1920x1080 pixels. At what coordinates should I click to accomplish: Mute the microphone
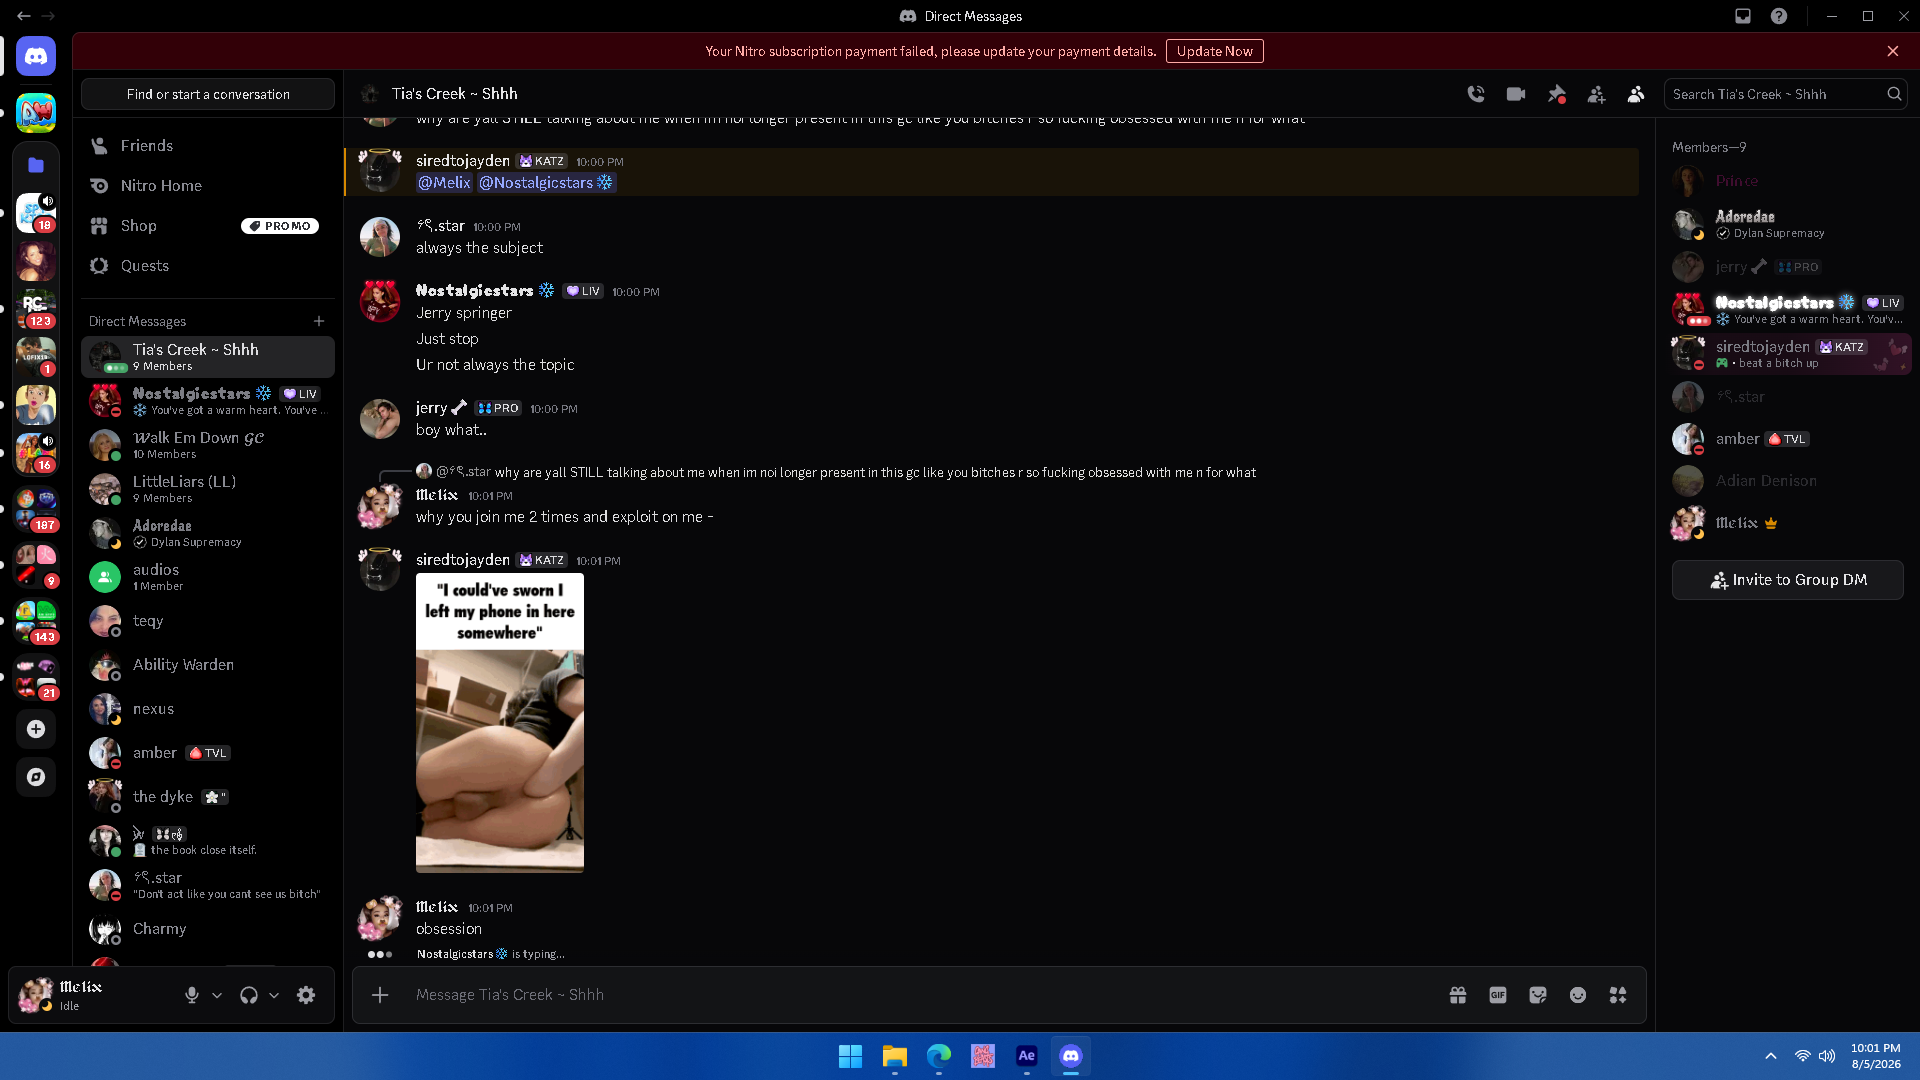[192, 995]
